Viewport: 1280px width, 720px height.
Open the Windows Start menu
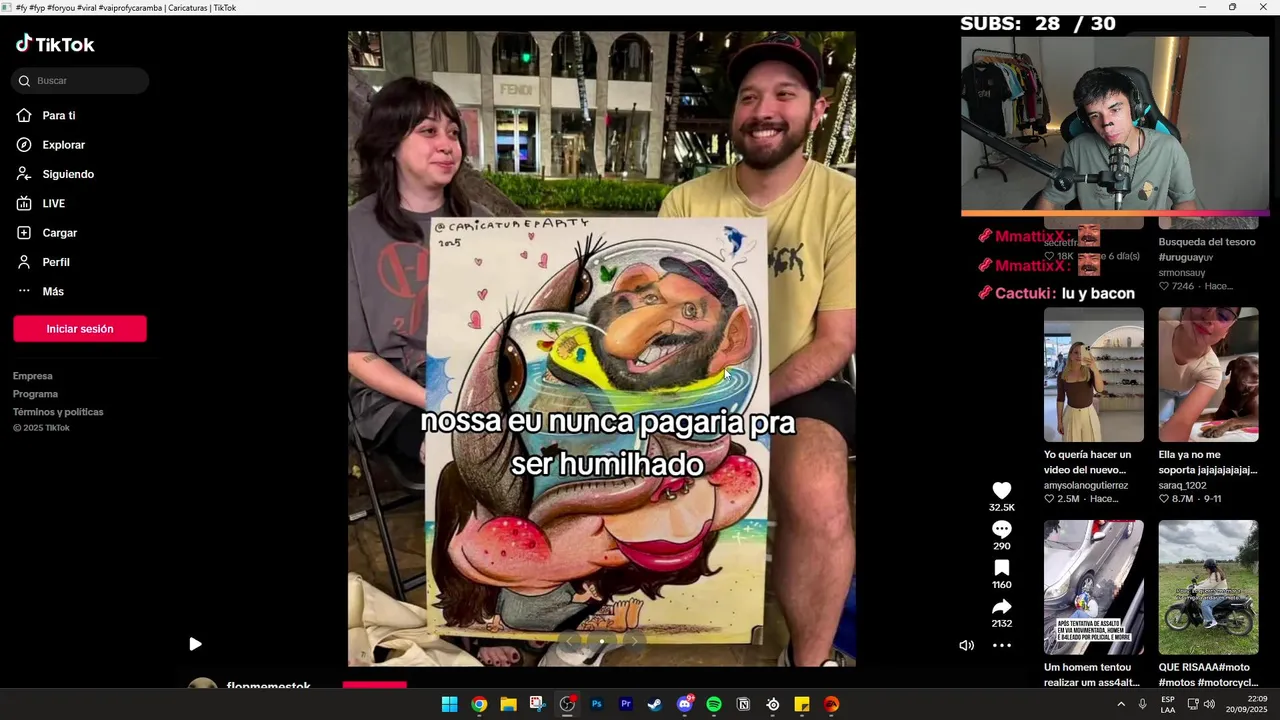click(450, 704)
